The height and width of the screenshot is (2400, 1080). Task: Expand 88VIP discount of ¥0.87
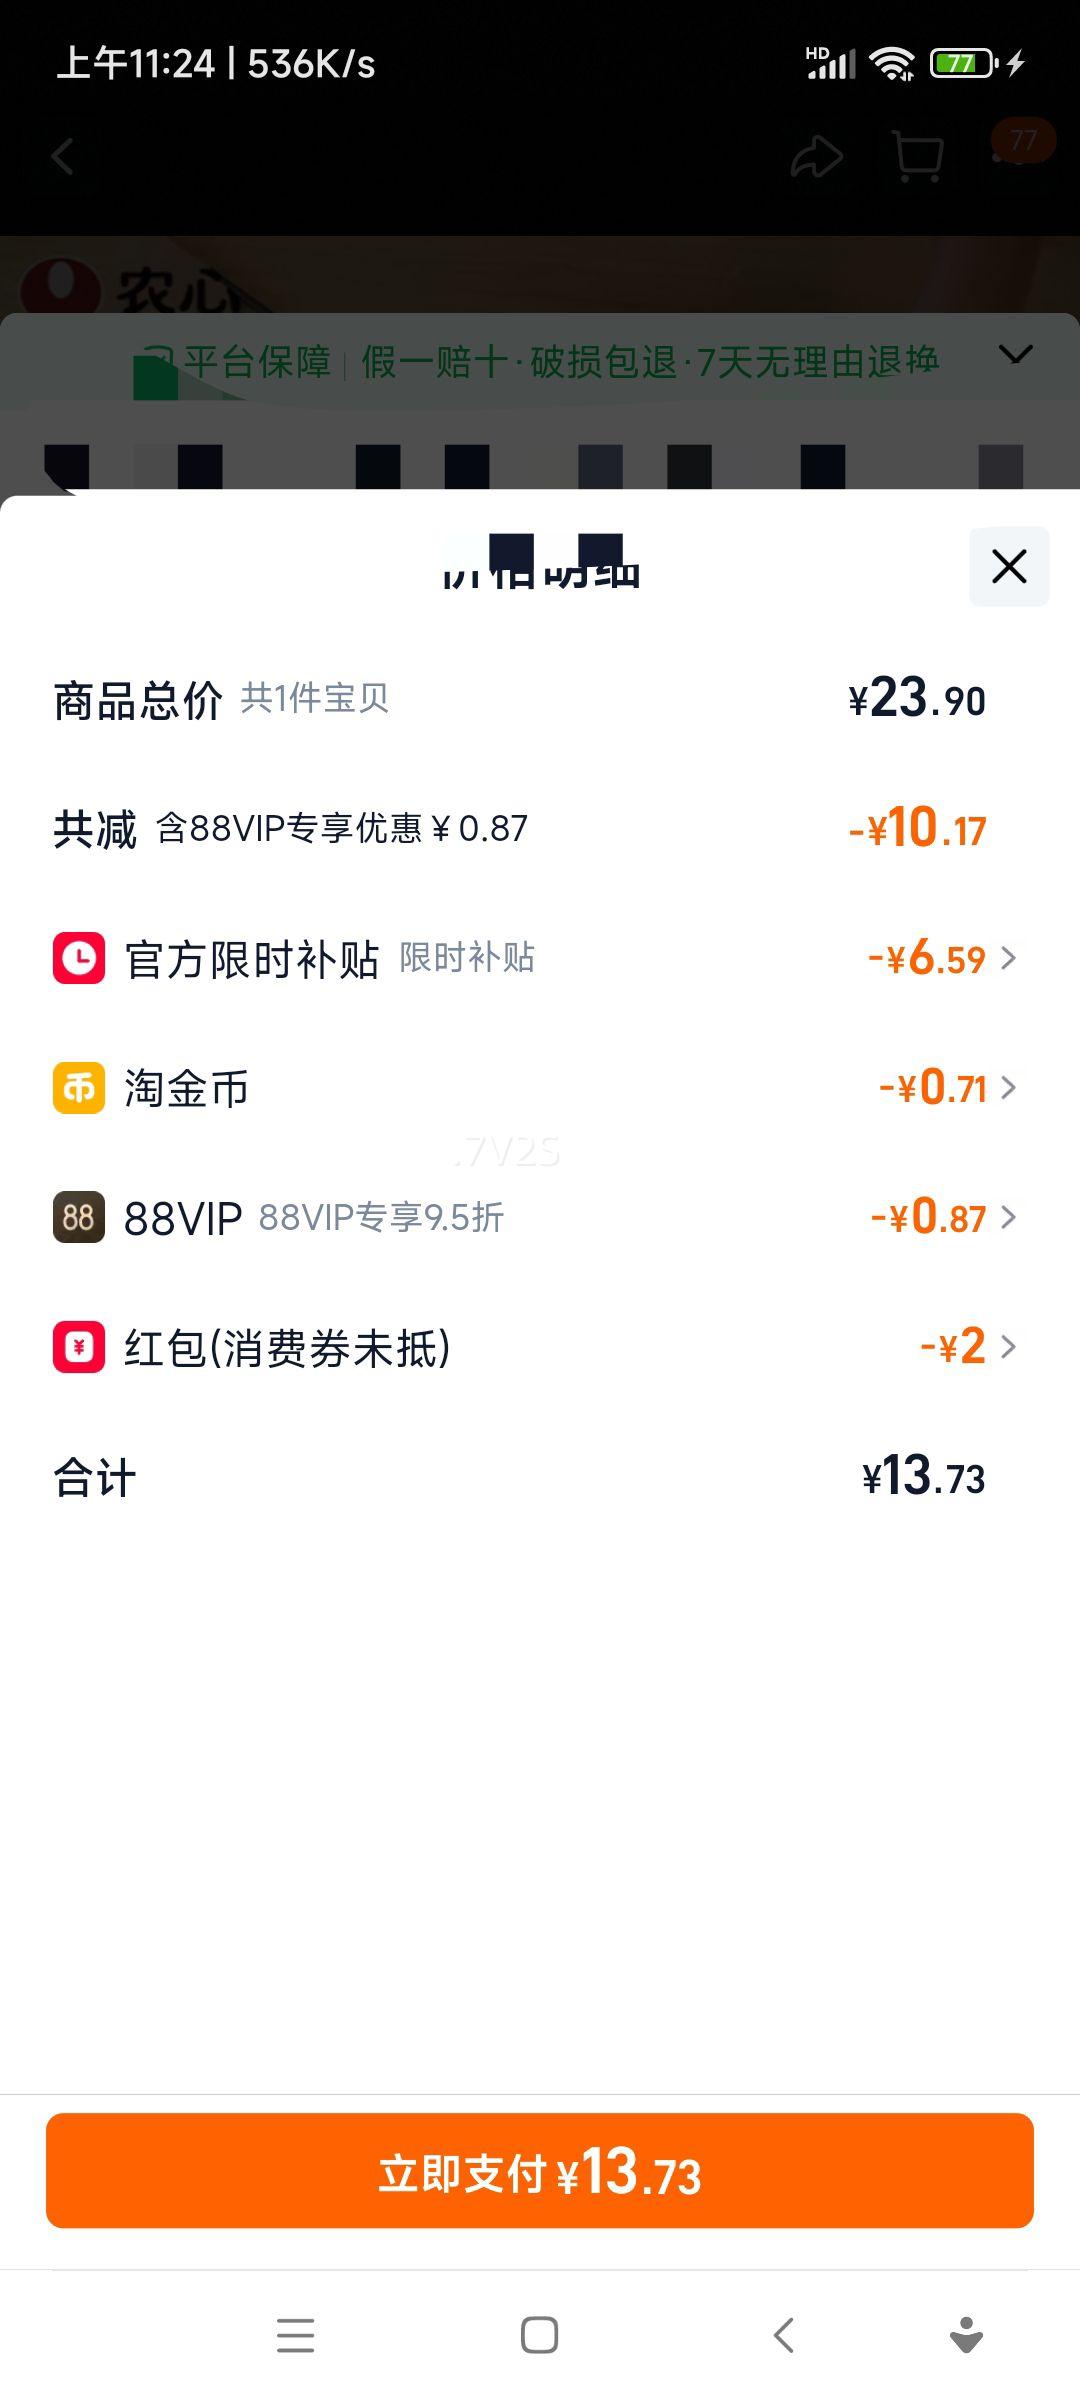(942, 1217)
